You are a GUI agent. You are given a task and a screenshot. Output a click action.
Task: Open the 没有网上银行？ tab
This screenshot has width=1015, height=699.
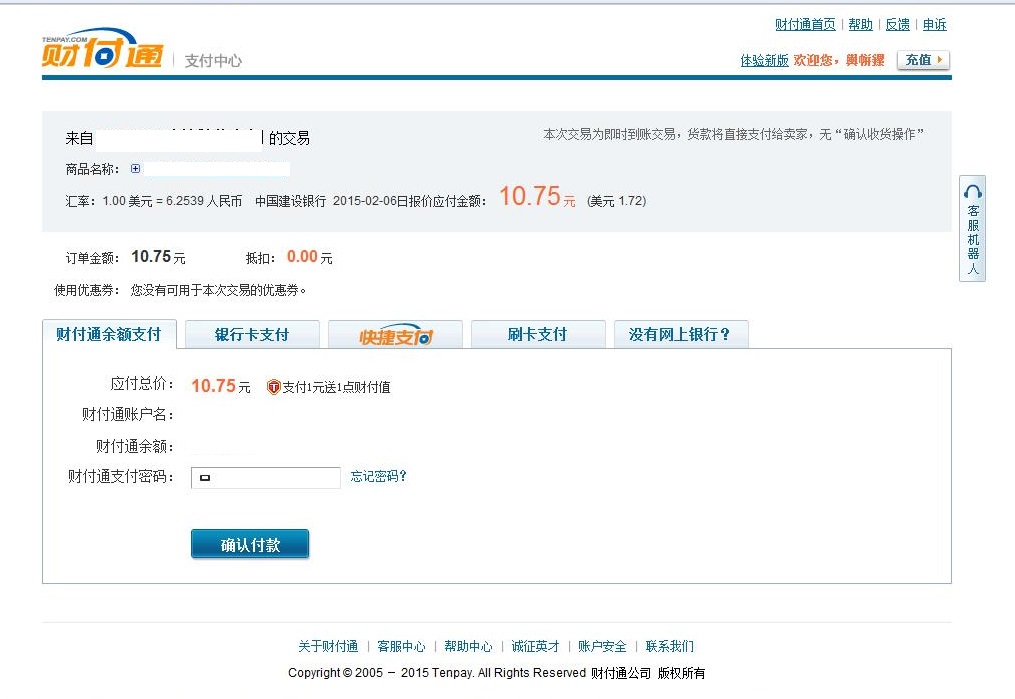(681, 335)
